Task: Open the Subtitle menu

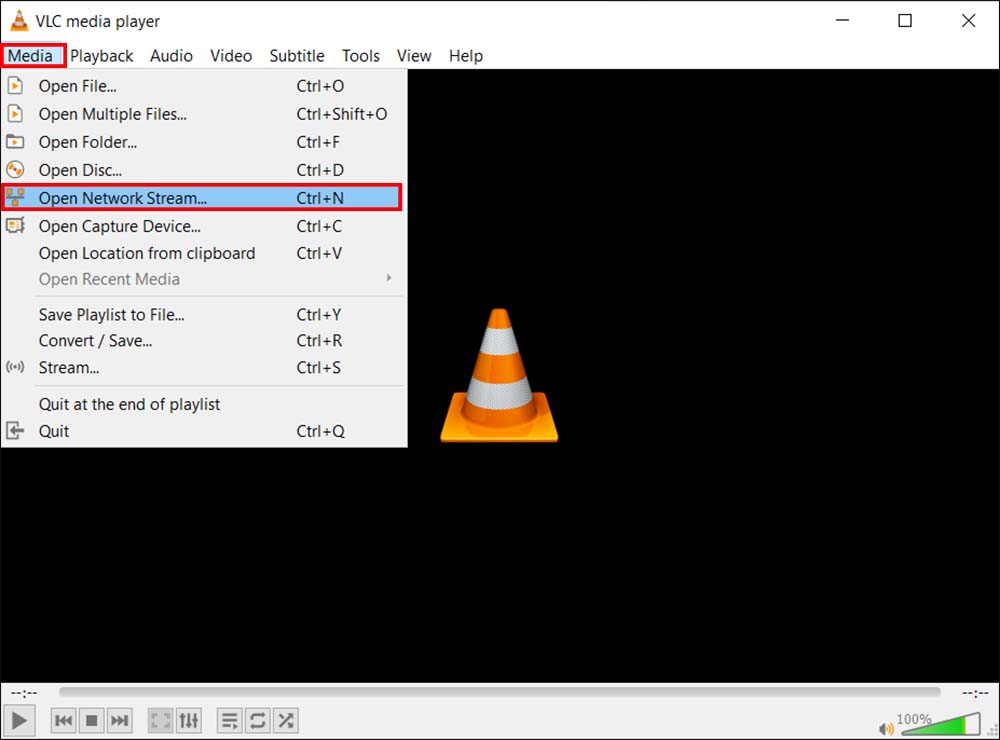Action: coord(296,55)
